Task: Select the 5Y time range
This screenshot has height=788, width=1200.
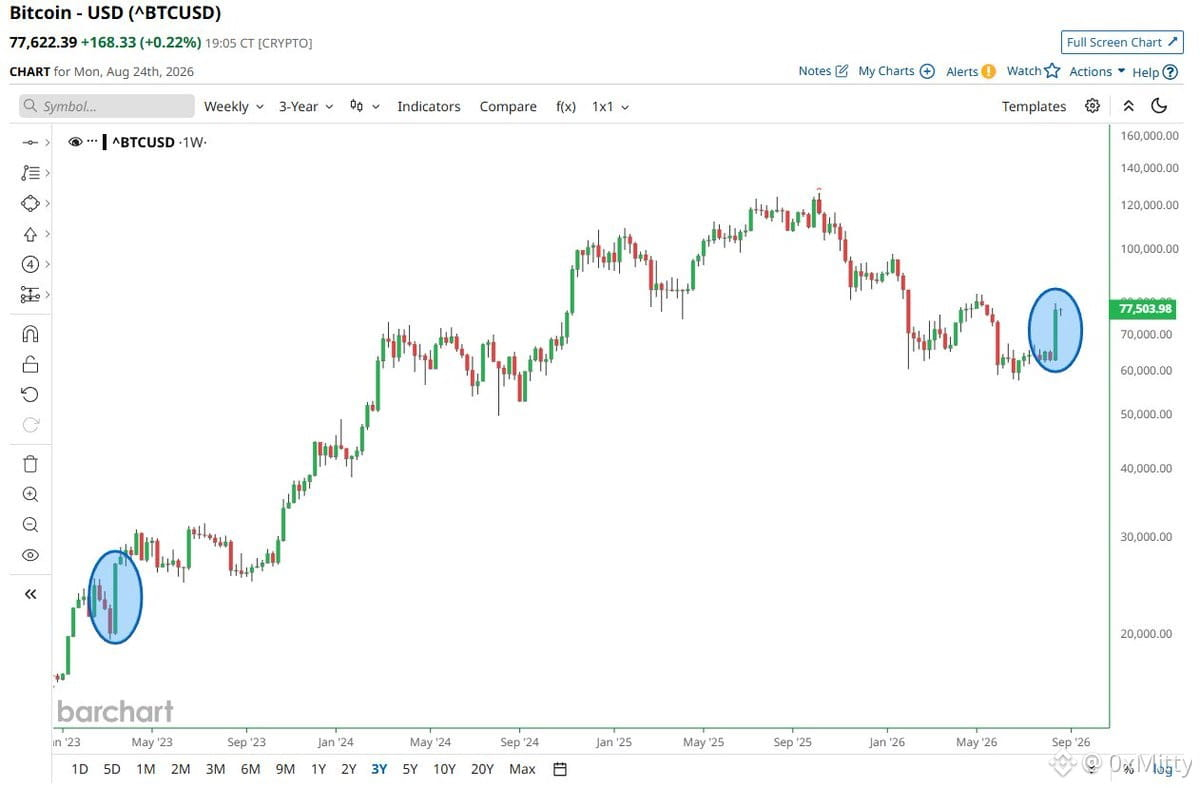Action: 410,769
